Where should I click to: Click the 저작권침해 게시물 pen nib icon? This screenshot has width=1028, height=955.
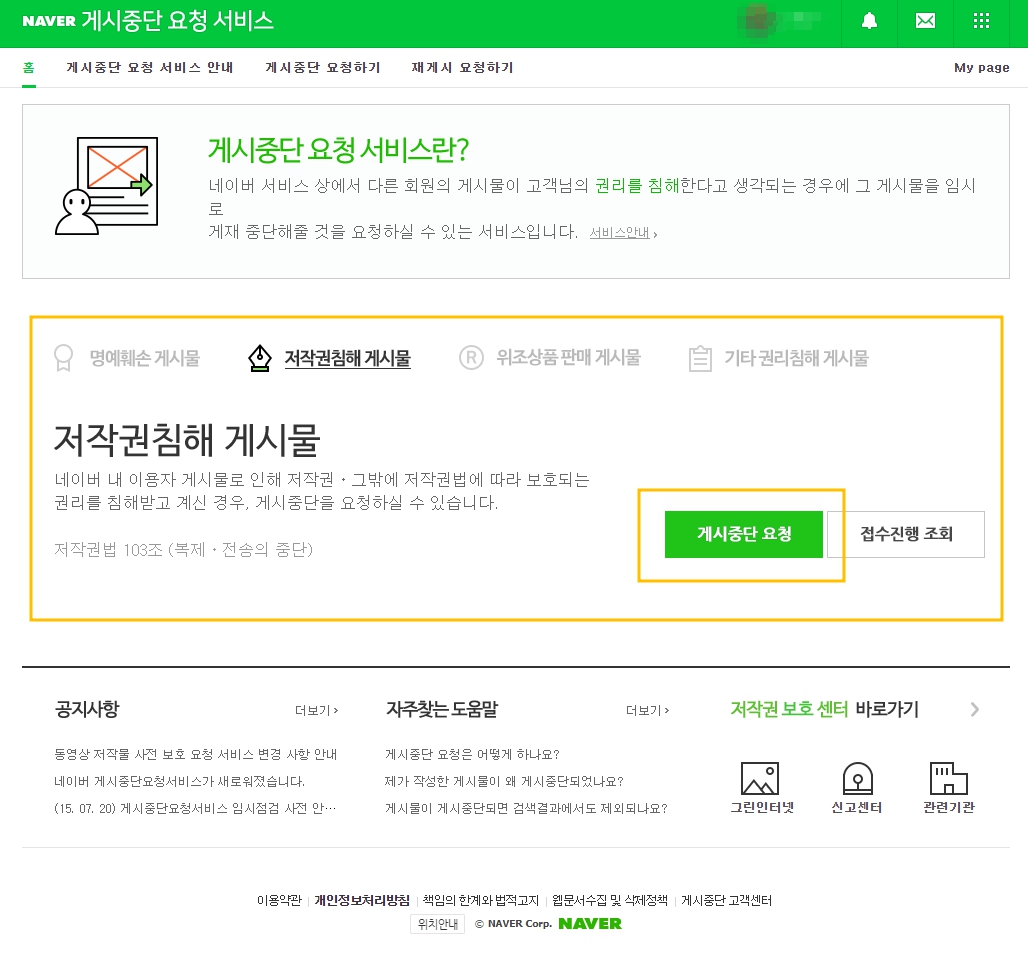259,357
